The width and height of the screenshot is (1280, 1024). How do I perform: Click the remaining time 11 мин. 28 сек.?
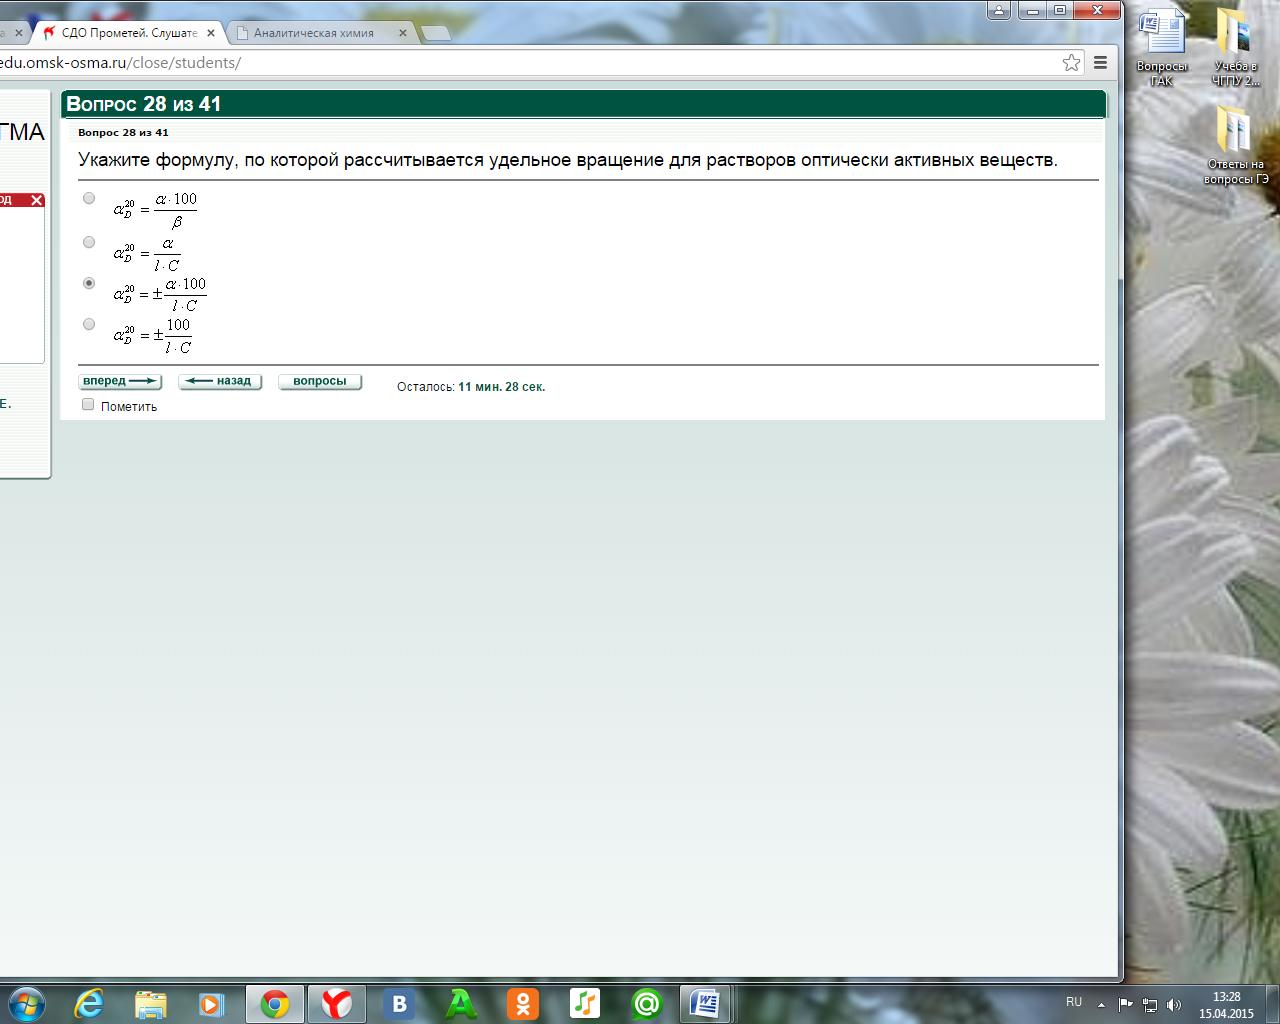(x=501, y=387)
